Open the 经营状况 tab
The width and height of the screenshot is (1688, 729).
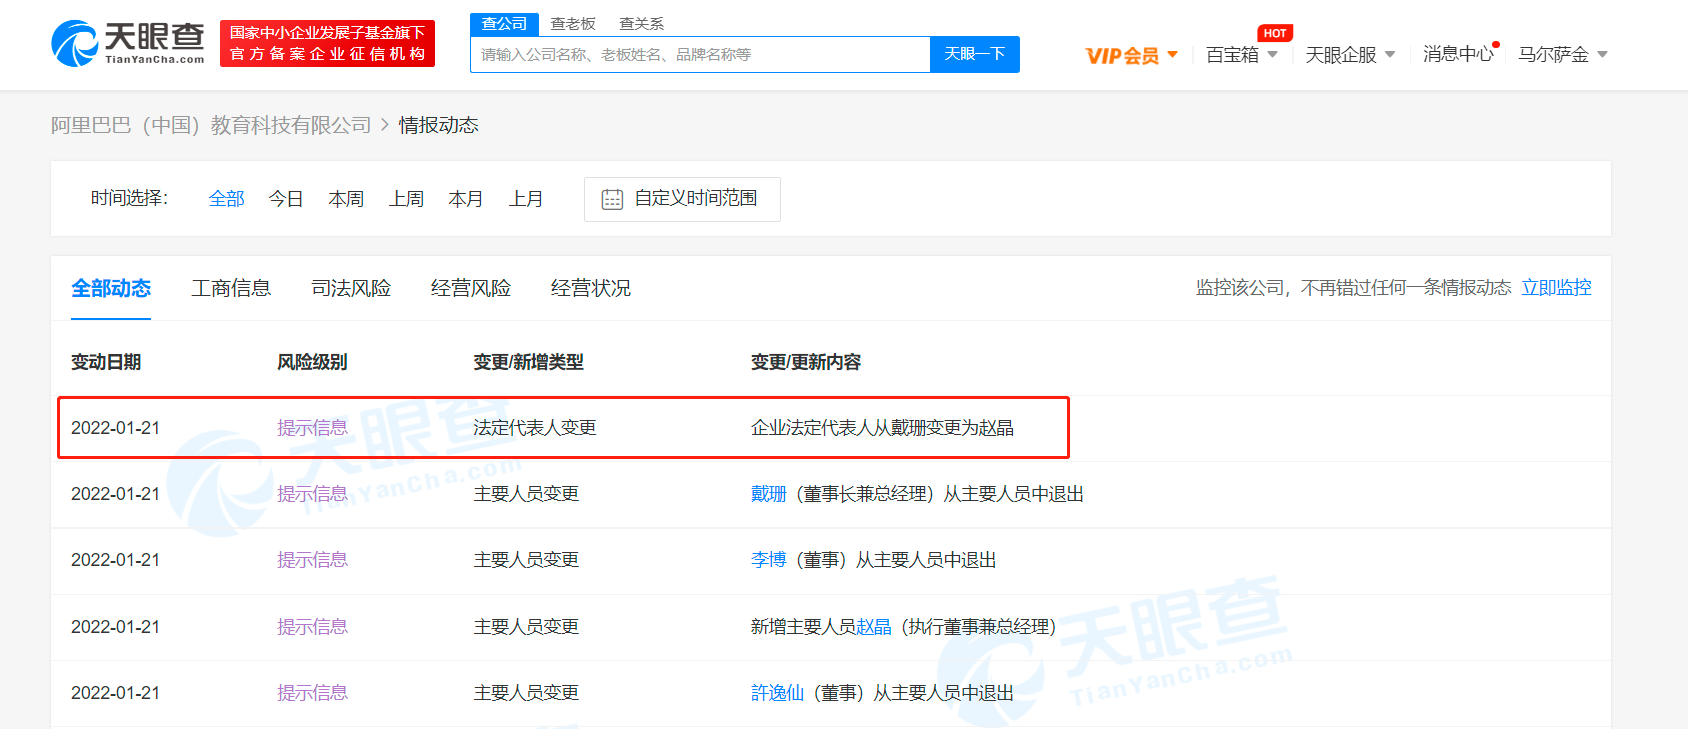coord(590,288)
